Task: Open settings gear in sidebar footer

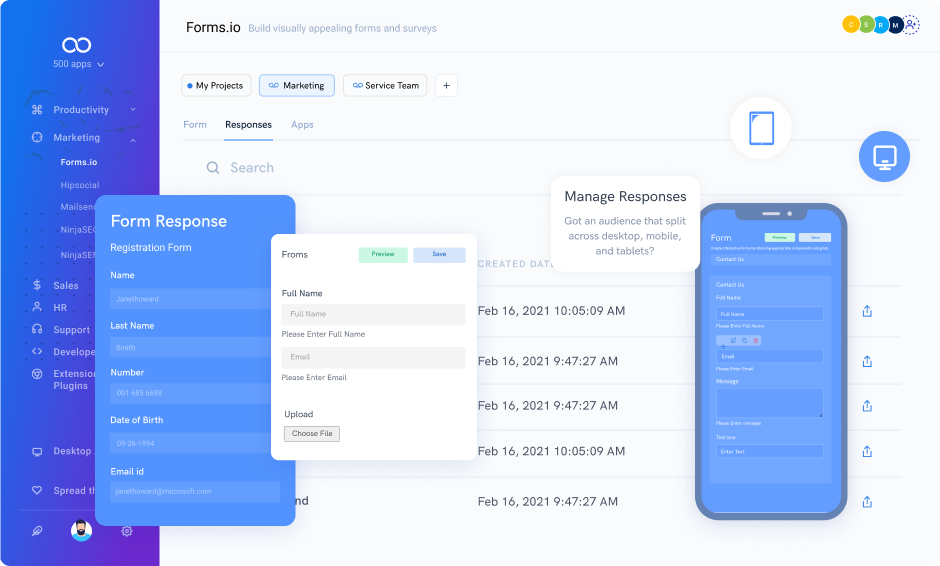Action: [127, 531]
